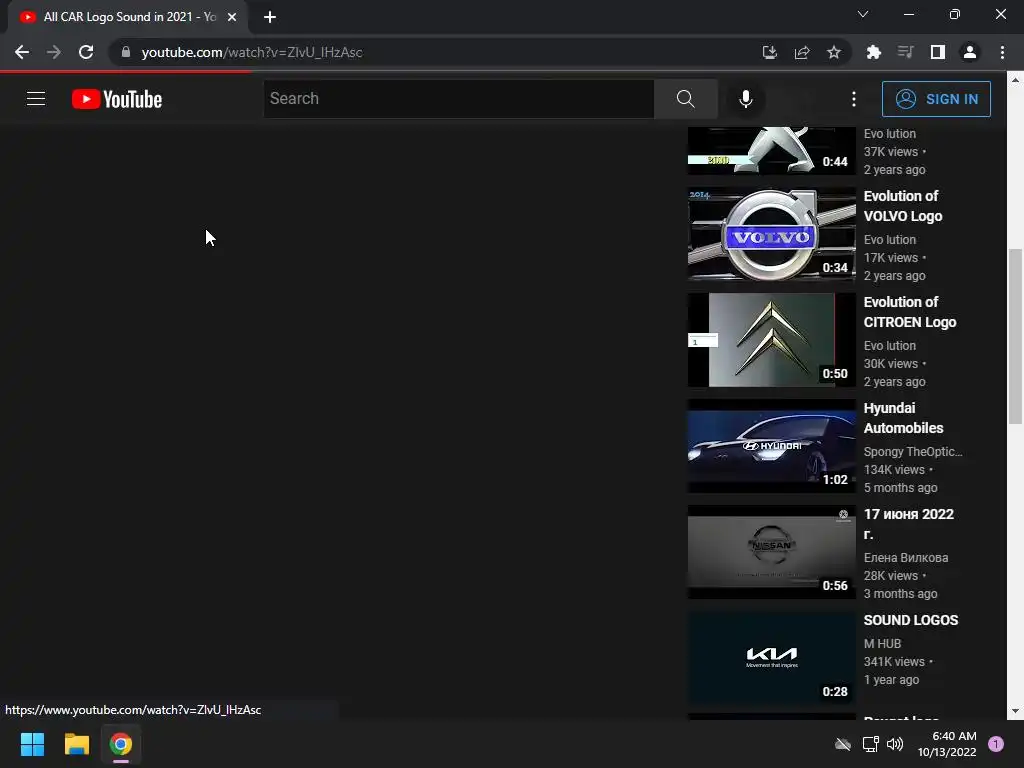The image size is (1024, 768).
Task: Open the YouTube hamburger guide menu
Action: [x=36, y=99]
